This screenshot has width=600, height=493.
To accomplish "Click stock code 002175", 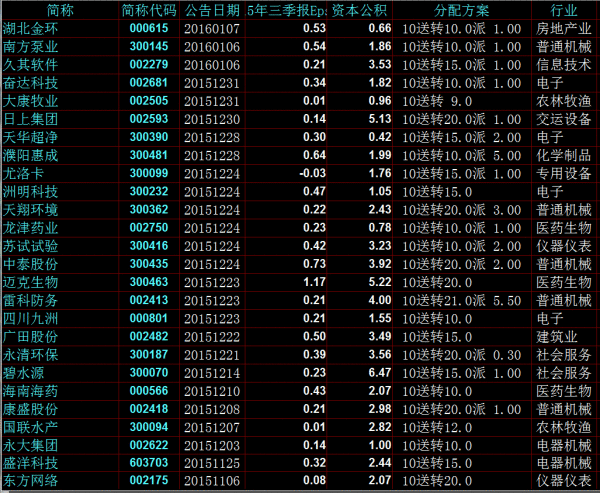I will (x=149, y=480).
